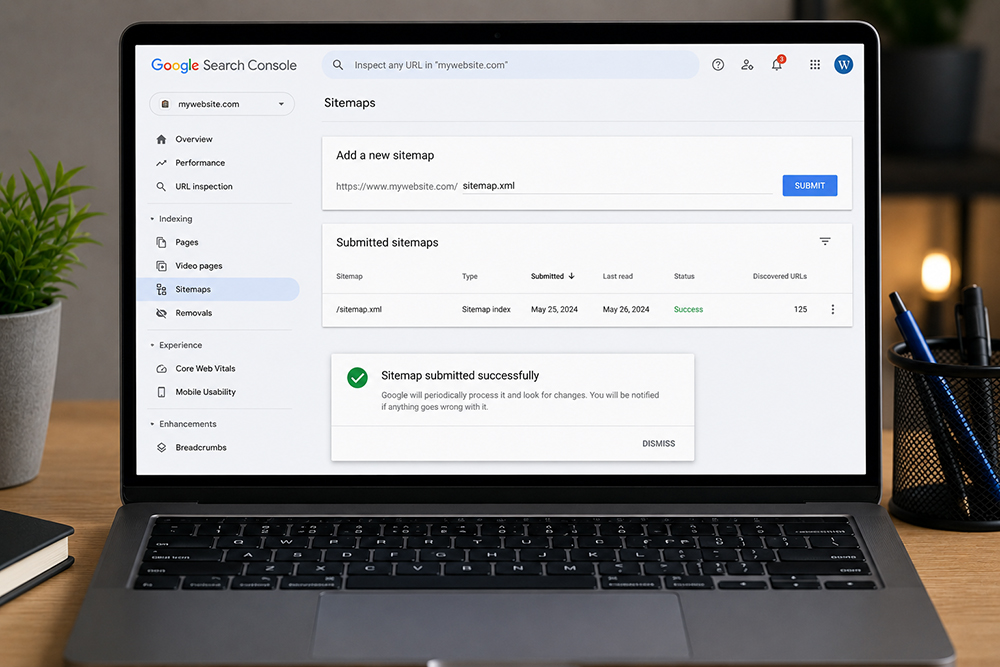The height and width of the screenshot is (667, 1000).
Task: Click the 125 discovered URLs value
Action: coord(800,309)
